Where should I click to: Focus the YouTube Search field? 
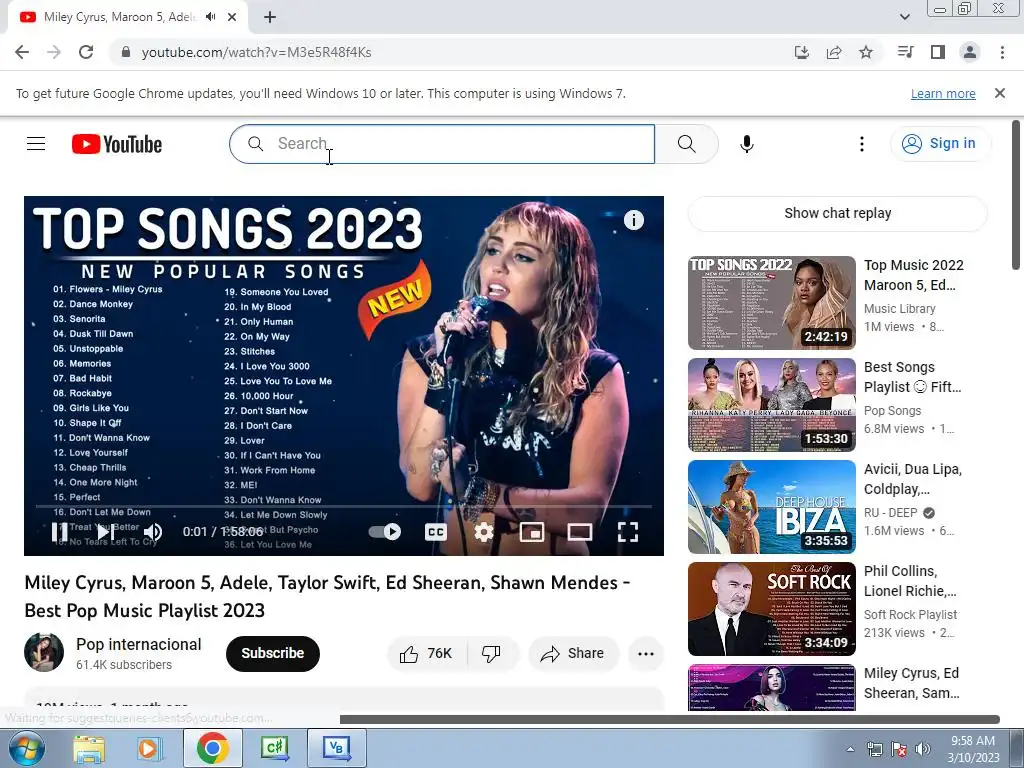pyautogui.click(x=442, y=144)
